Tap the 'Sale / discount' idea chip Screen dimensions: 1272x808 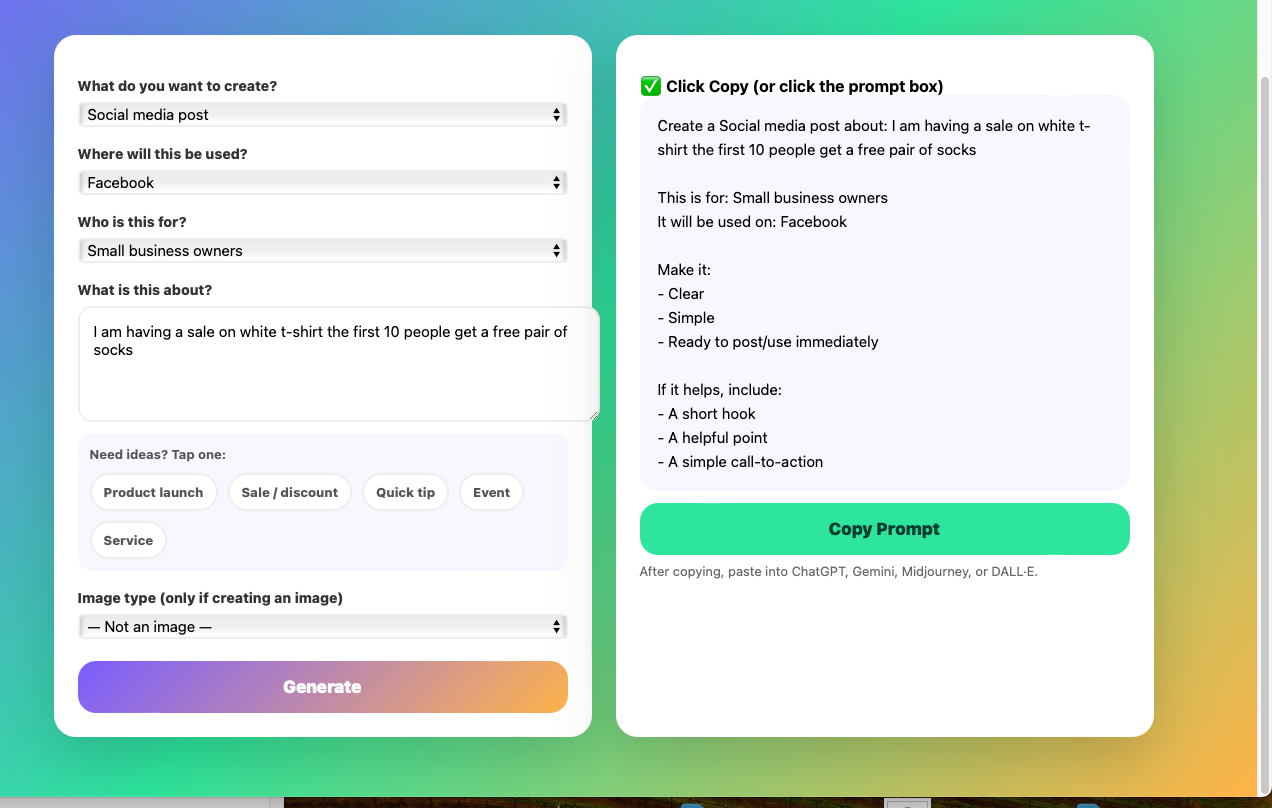[x=290, y=492]
